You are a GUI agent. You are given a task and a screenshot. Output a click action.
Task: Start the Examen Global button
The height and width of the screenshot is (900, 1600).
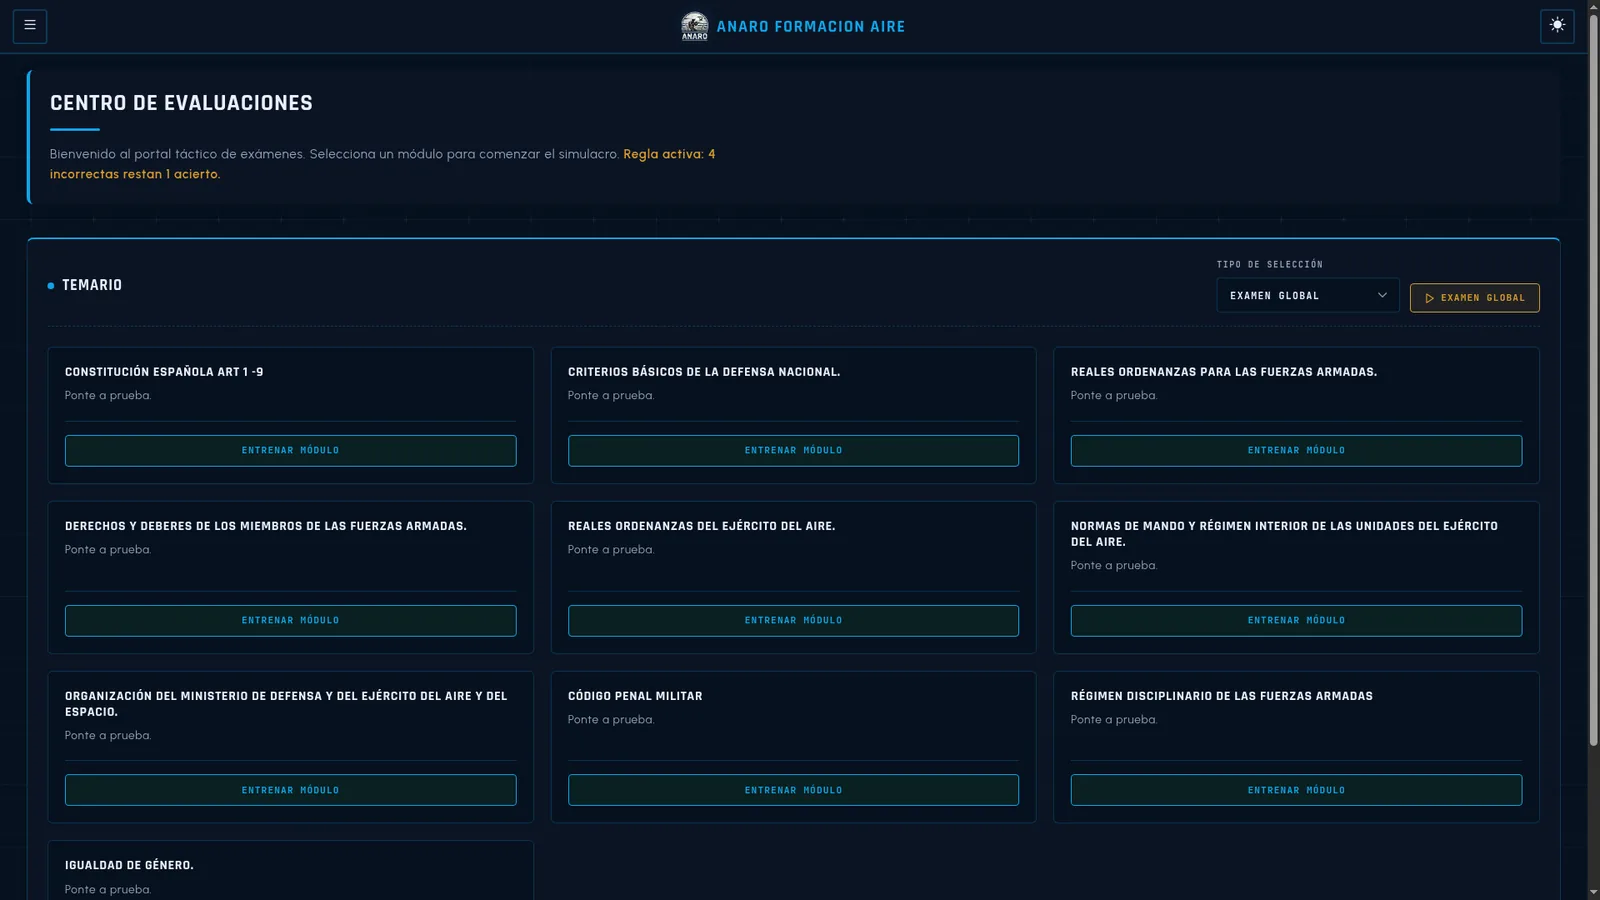coord(1474,298)
